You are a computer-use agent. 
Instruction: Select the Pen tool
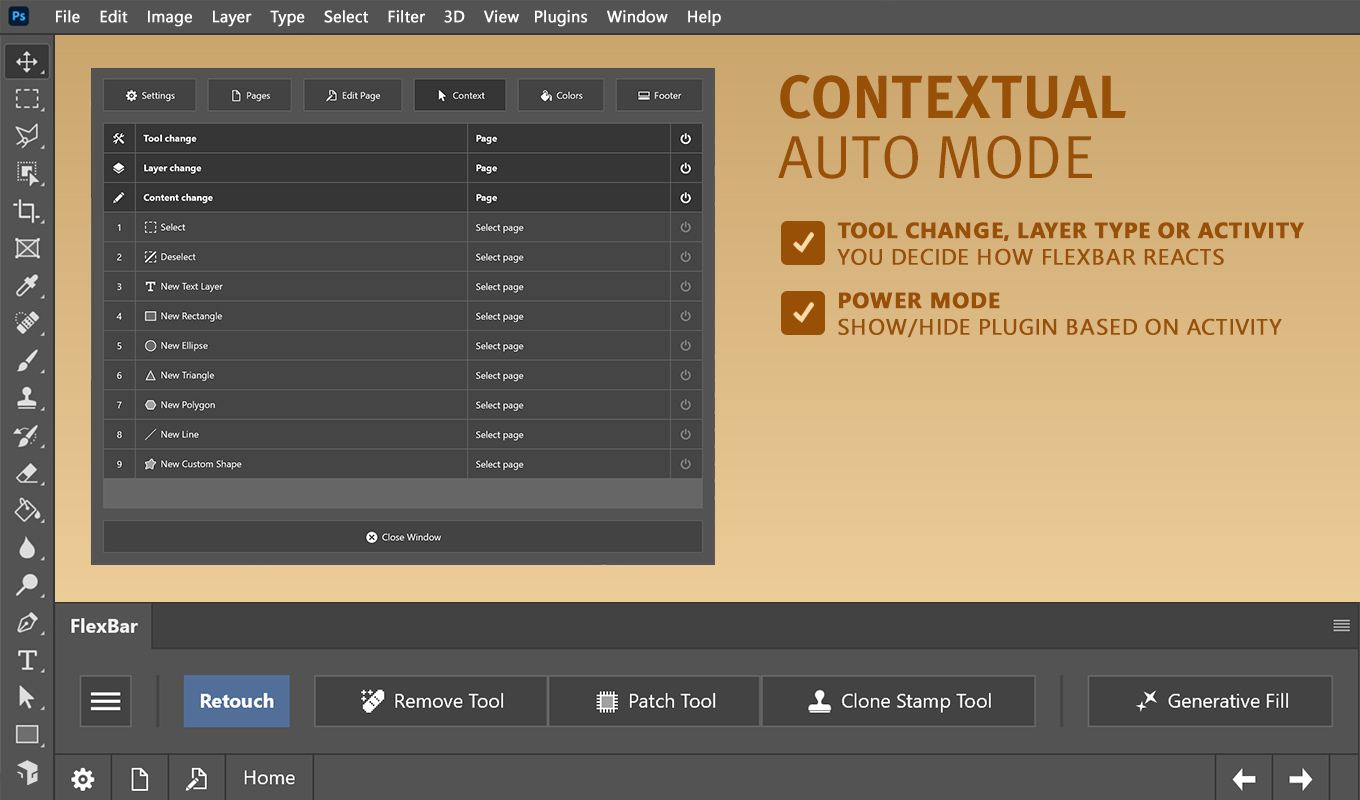click(x=27, y=623)
